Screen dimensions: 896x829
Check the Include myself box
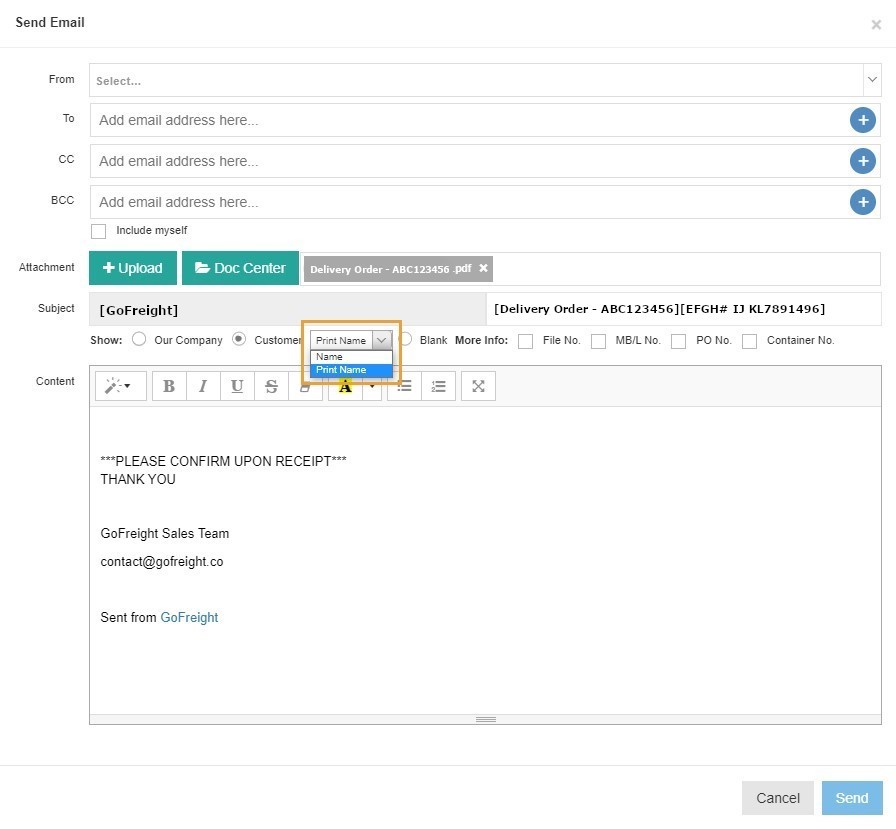pos(98,231)
